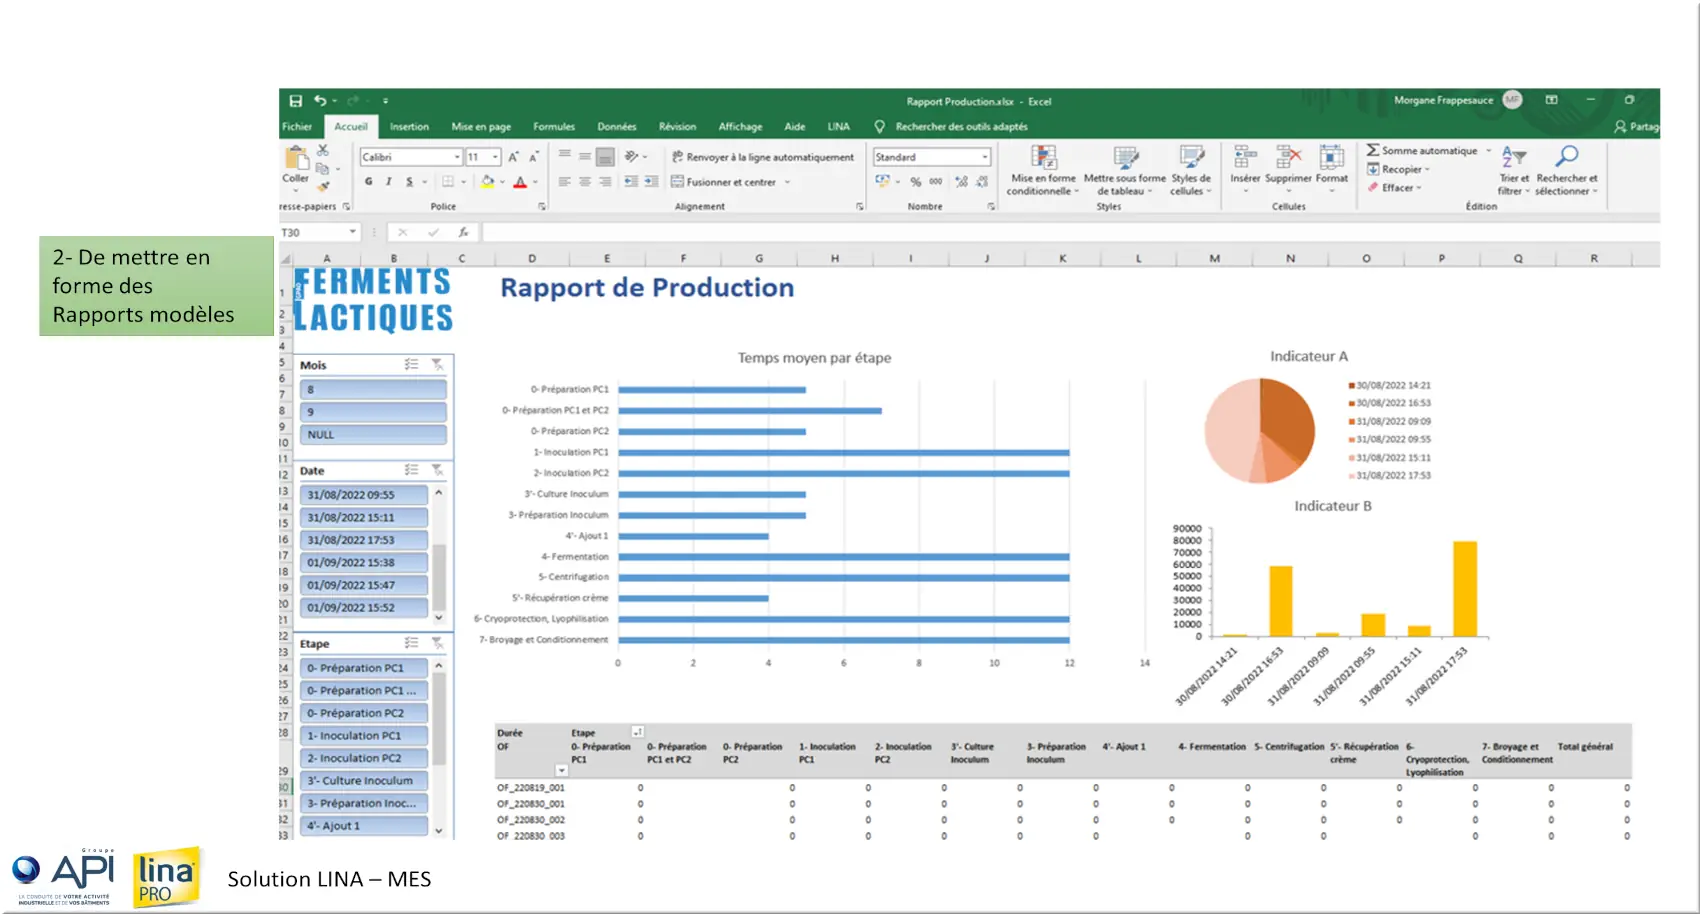Select 31/08/2022 09:55 in the Date slicer
The image size is (1700, 914).
coord(364,494)
